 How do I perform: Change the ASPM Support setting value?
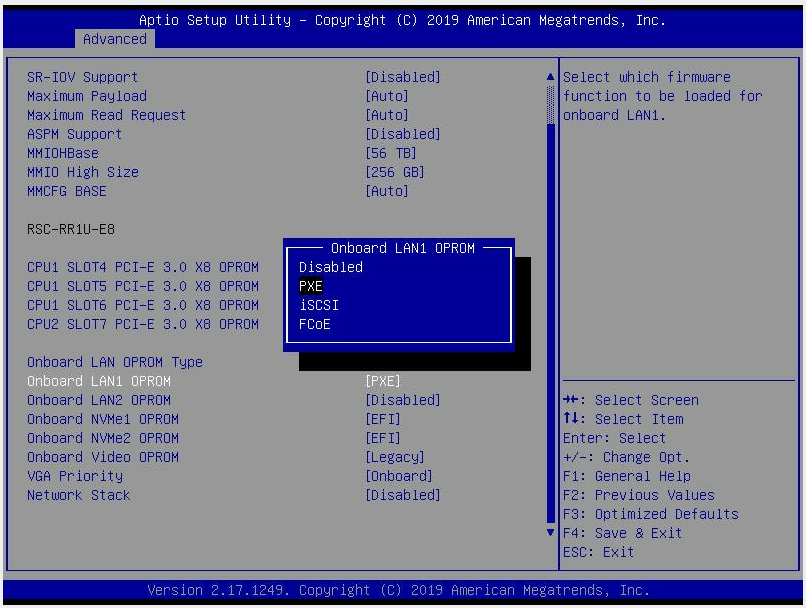pyautogui.click(x=403, y=134)
